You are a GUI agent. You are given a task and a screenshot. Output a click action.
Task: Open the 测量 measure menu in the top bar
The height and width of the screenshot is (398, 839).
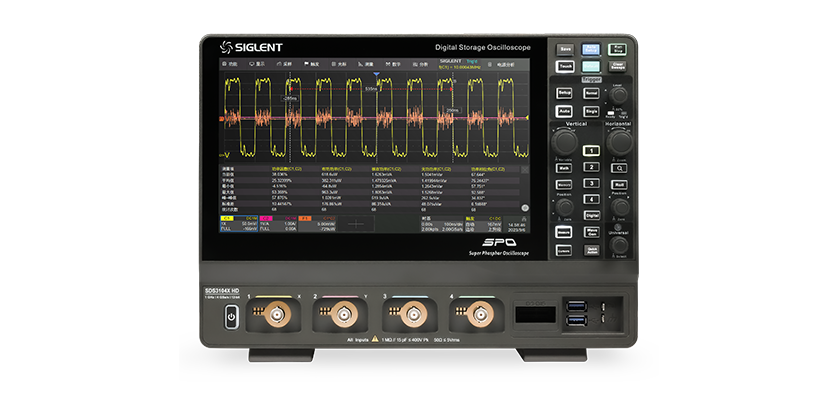tap(366, 64)
